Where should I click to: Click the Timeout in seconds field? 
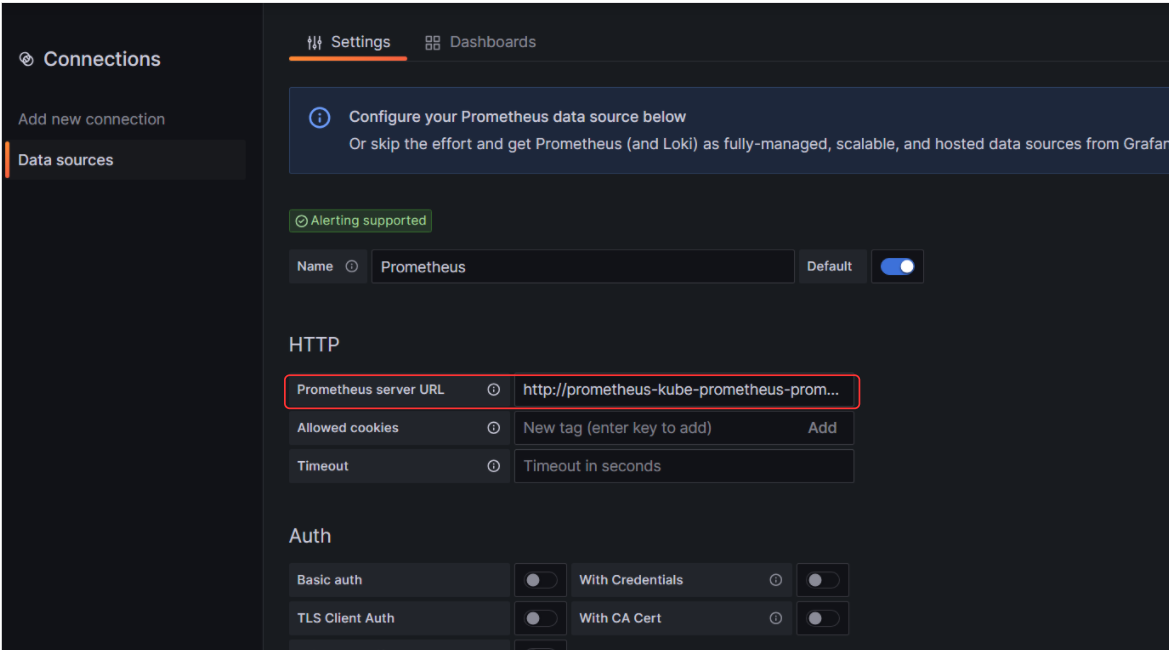[684, 466]
